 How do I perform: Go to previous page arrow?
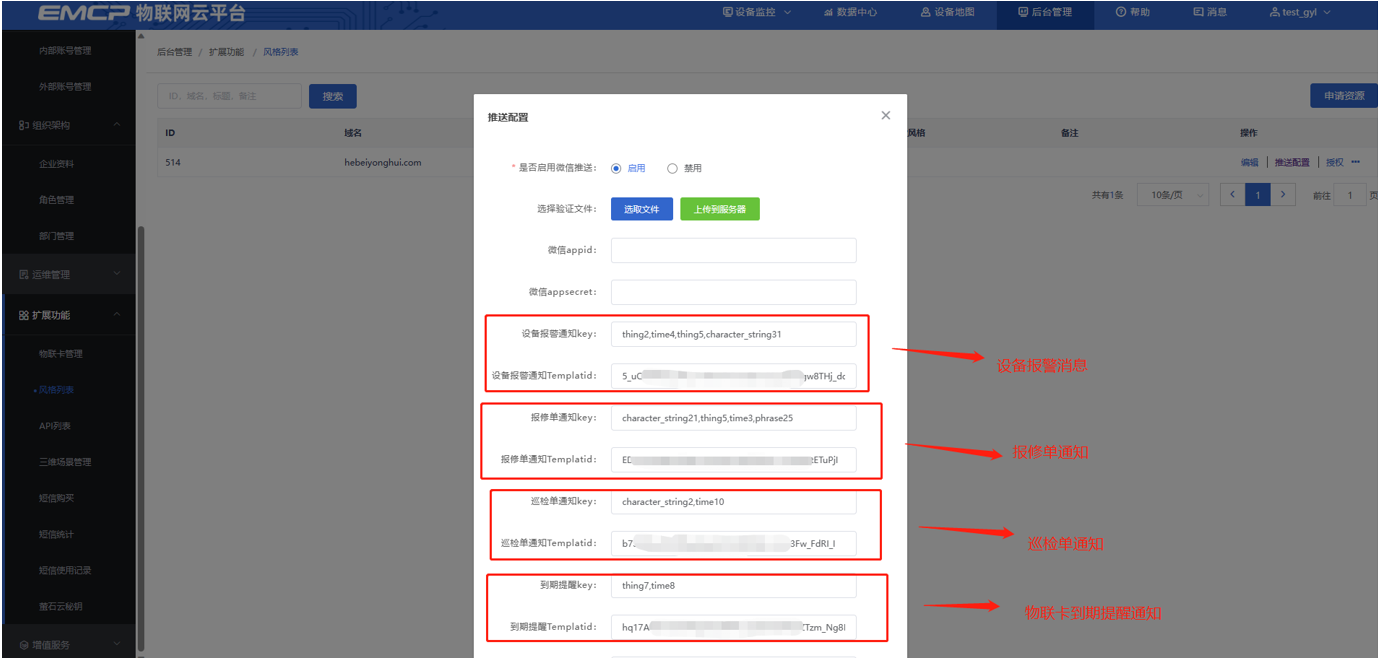click(1232, 195)
